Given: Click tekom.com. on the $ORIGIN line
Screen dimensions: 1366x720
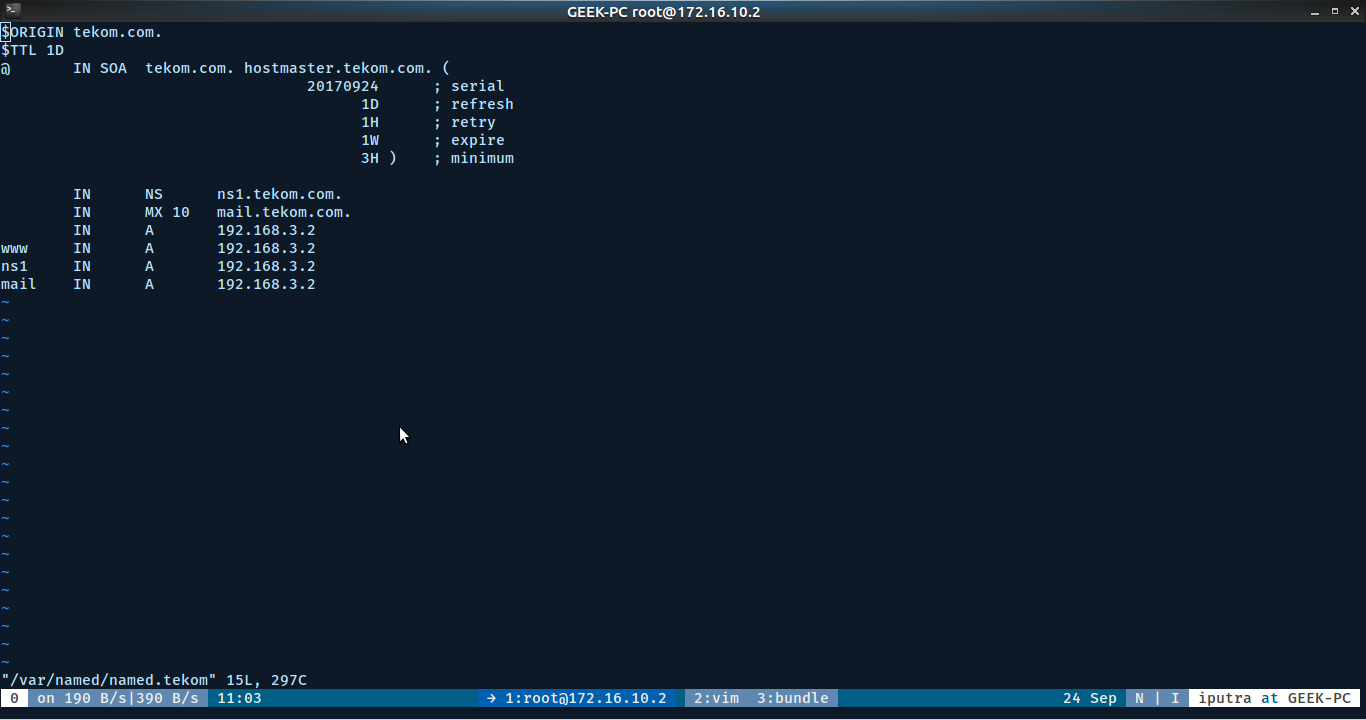Looking at the screenshot, I should click(x=118, y=32).
